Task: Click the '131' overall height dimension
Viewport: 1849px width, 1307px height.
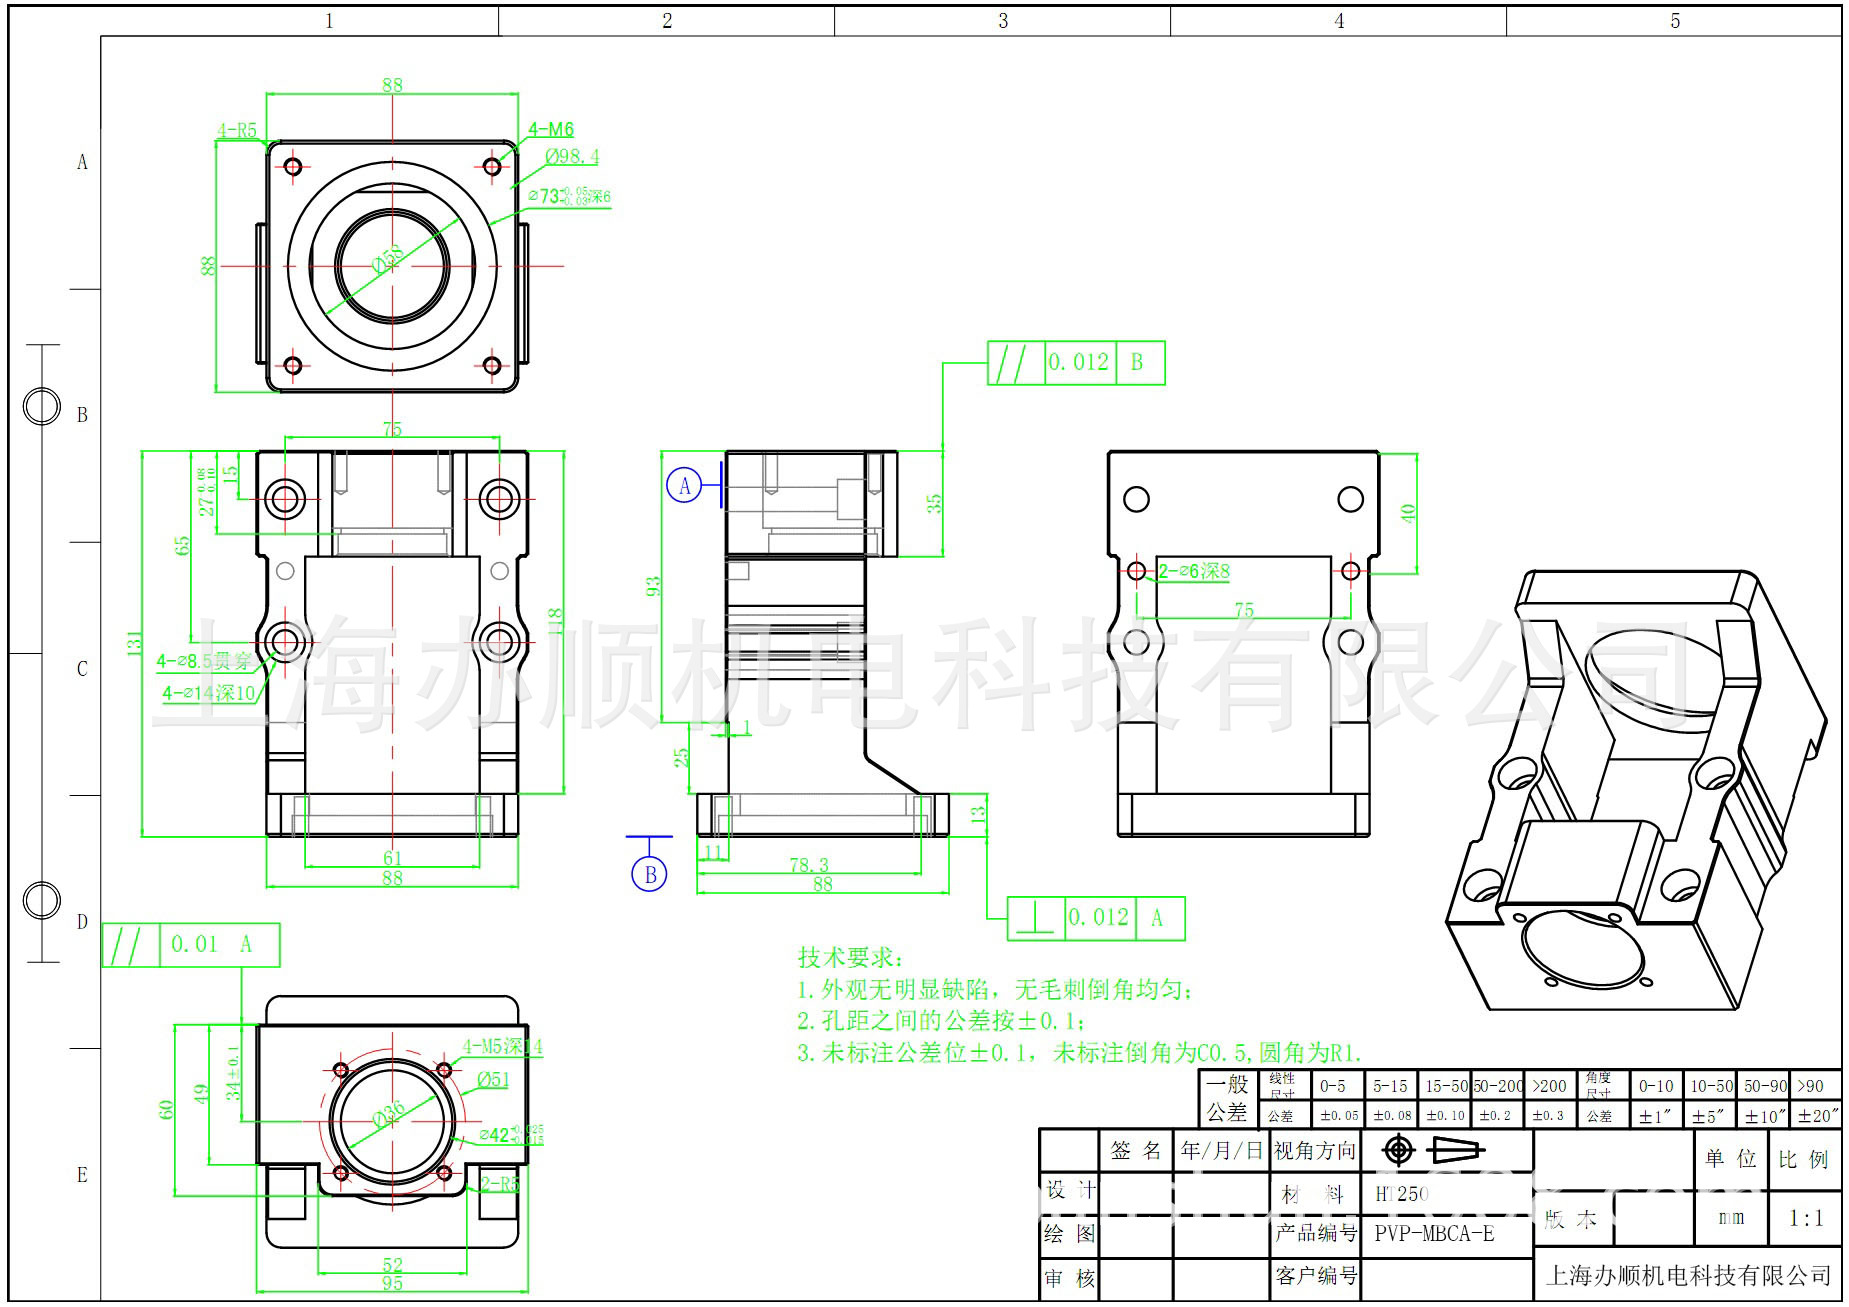Action: point(134,643)
